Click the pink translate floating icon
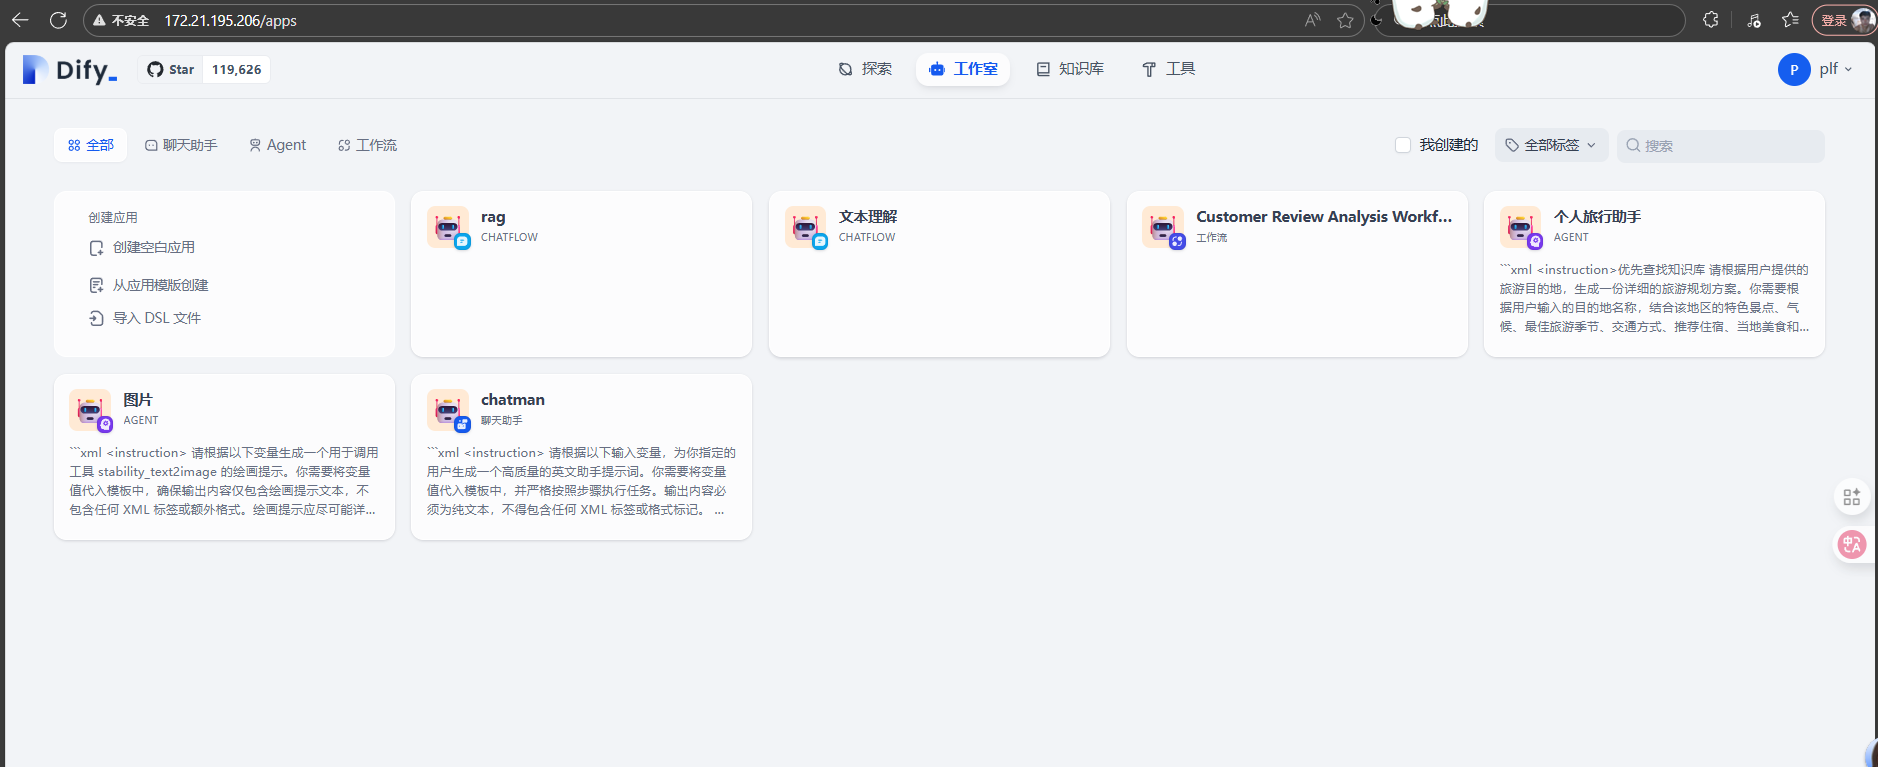The width and height of the screenshot is (1878, 767). click(1852, 544)
